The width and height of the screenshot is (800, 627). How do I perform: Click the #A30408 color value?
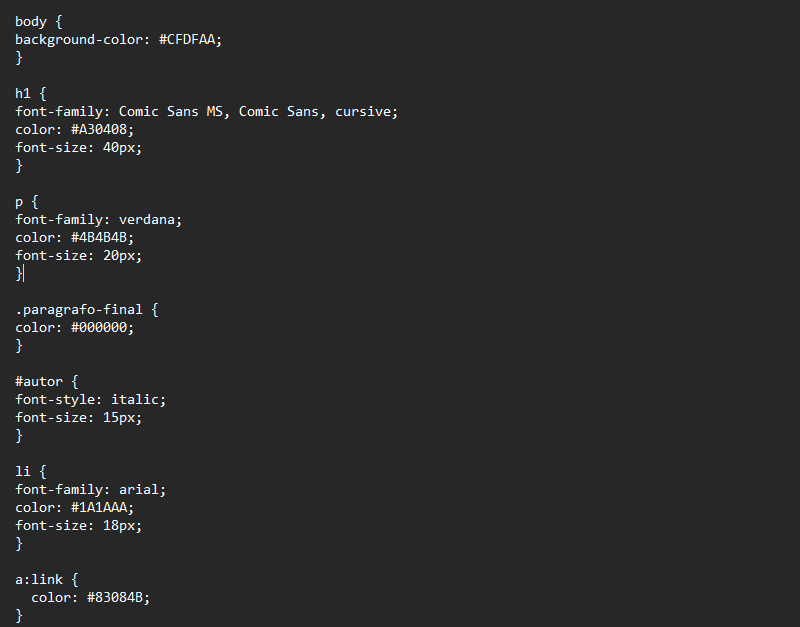point(98,130)
